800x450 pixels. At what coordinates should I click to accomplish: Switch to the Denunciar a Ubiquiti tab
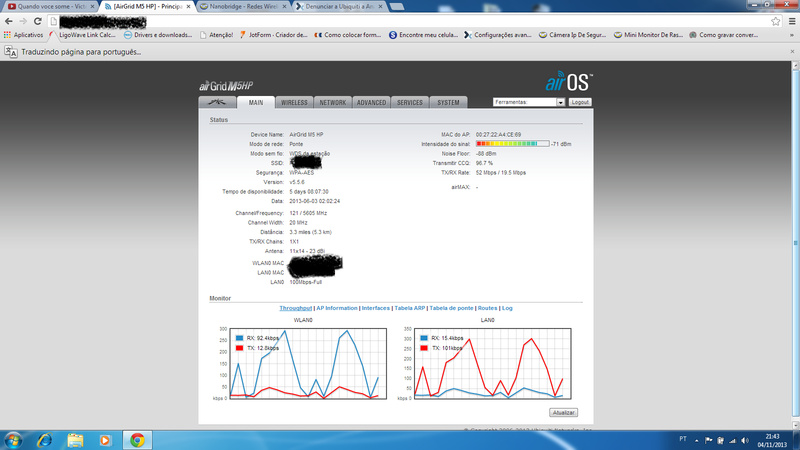(x=339, y=7)
